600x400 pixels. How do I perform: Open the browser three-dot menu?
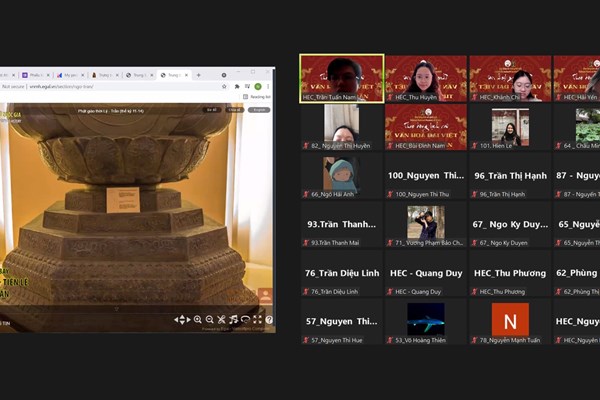click(x=268, y=87)
